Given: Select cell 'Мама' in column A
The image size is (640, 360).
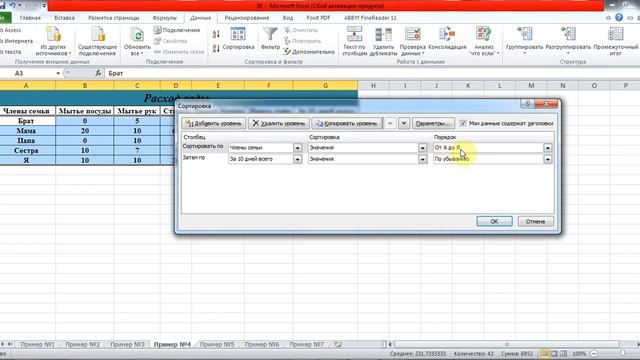Looking at the screenshot, I should [x=26, y=131].
